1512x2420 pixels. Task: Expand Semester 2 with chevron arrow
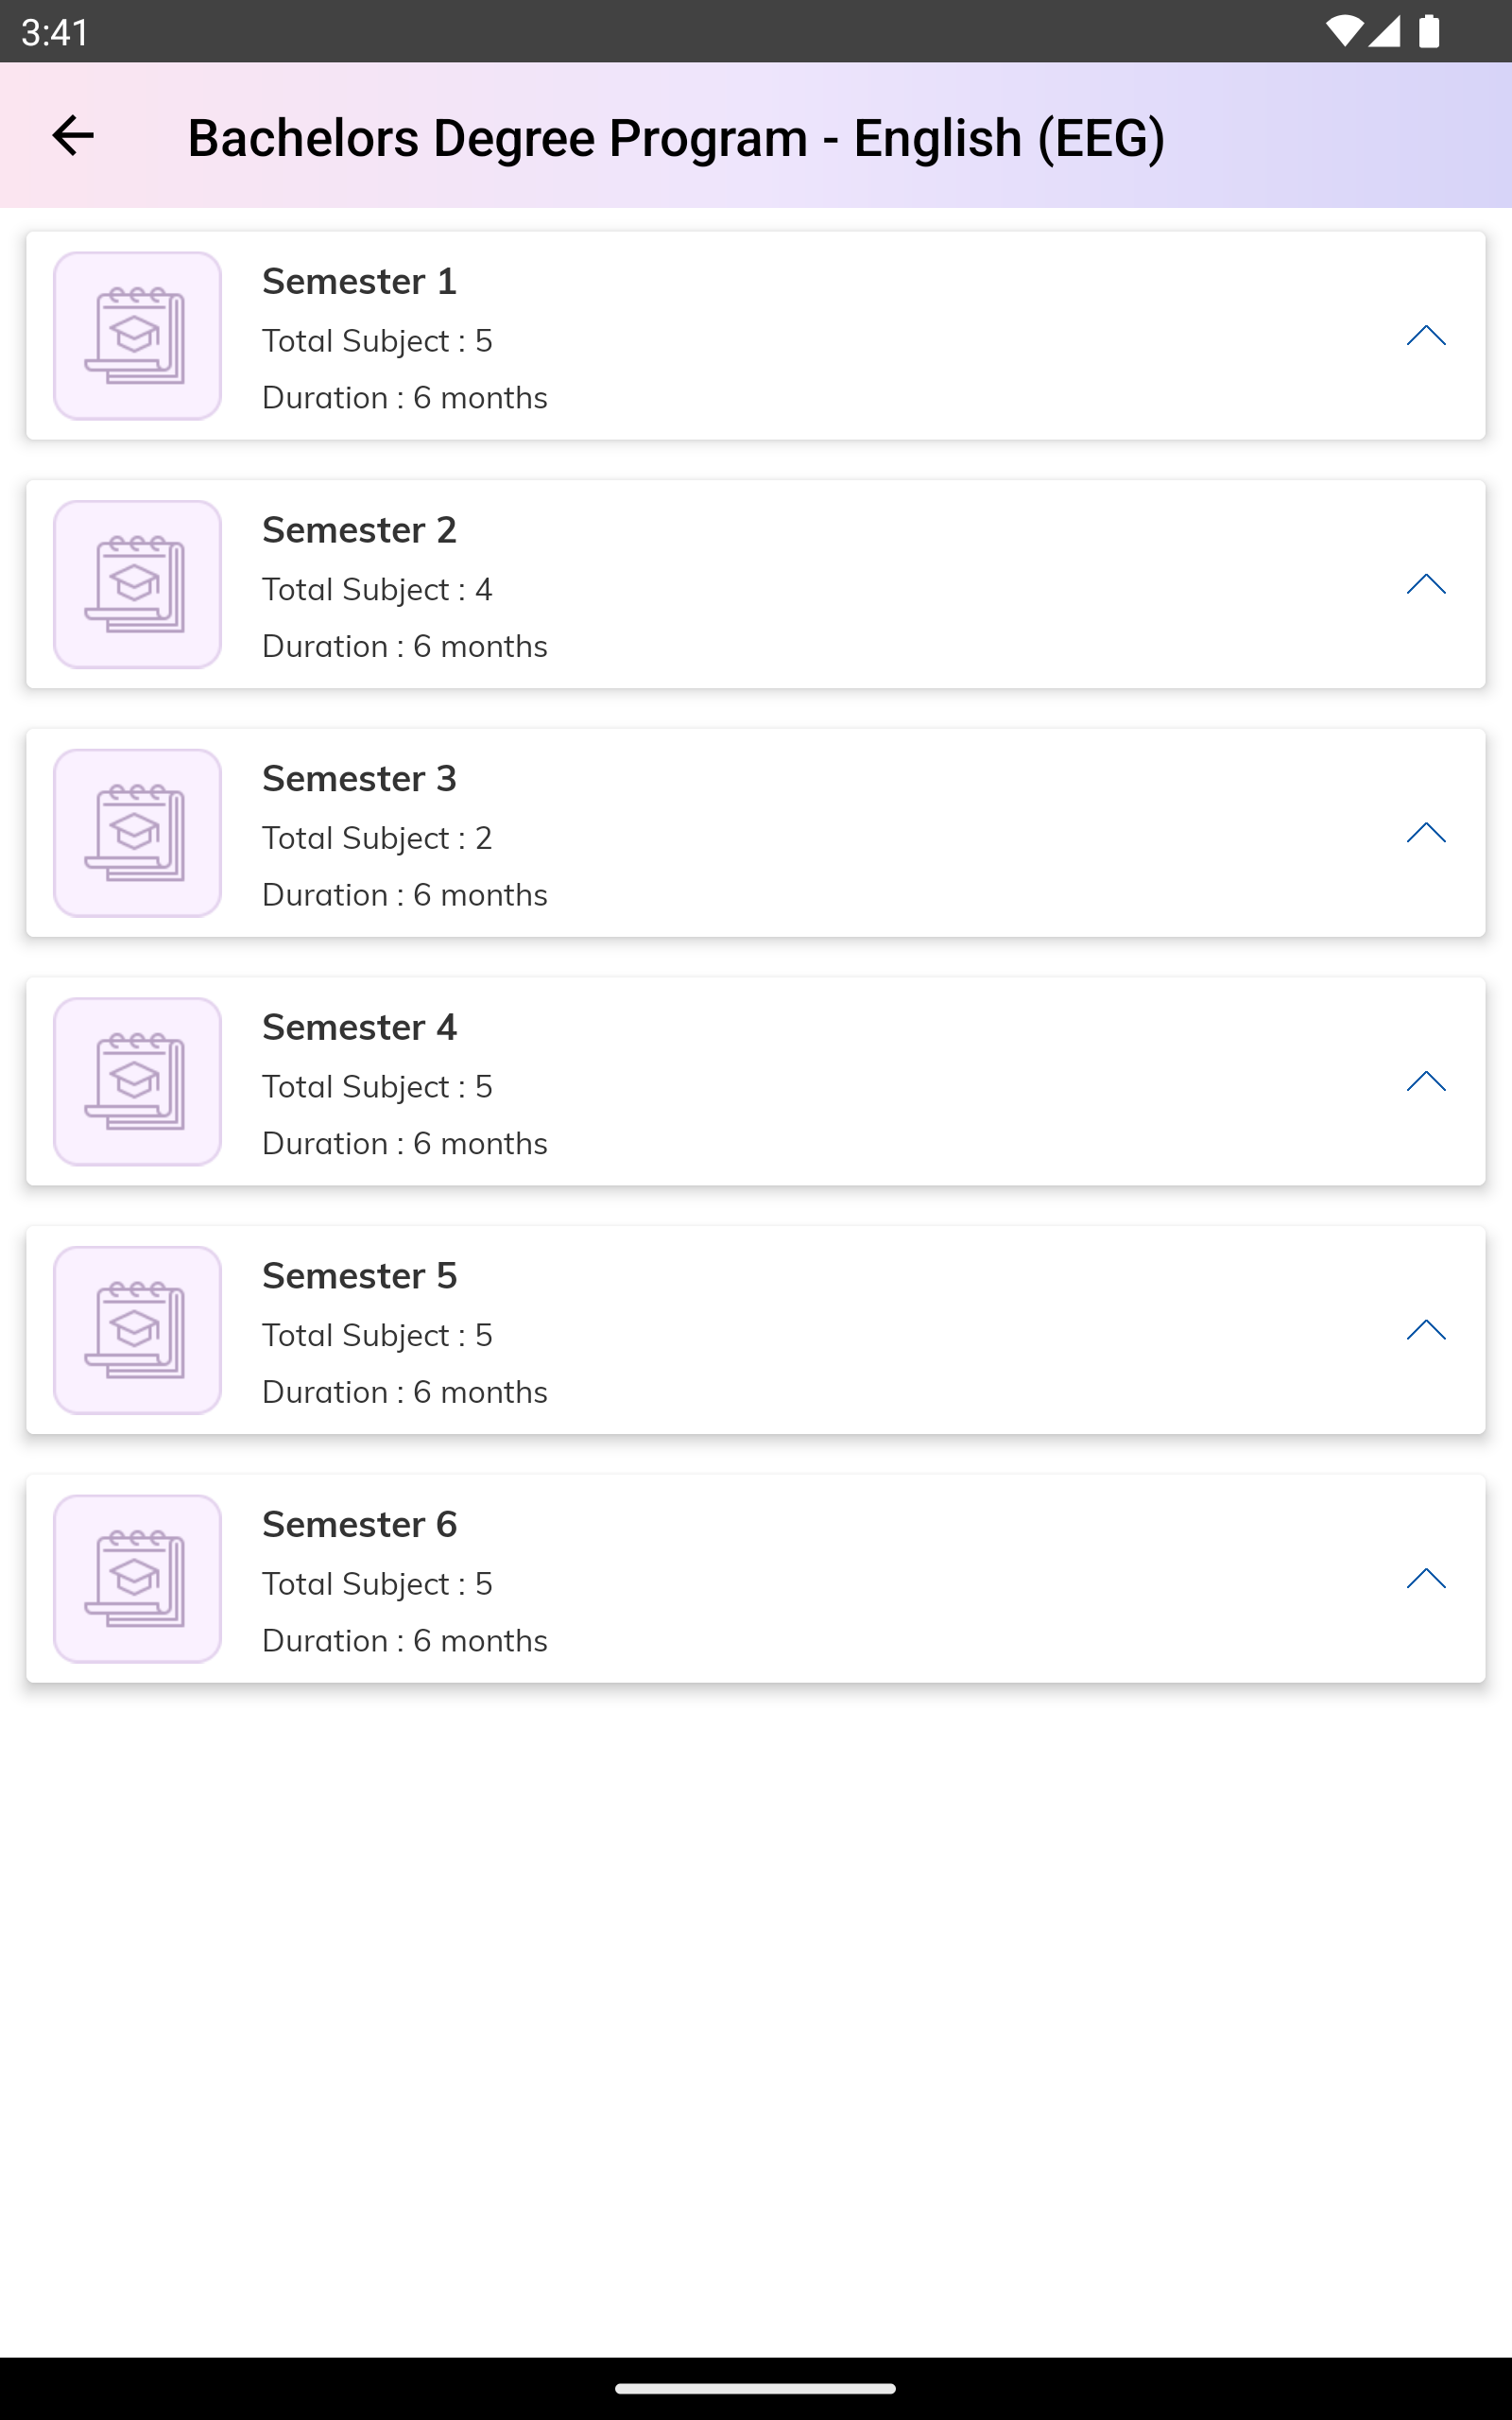tap(1426, 584)
